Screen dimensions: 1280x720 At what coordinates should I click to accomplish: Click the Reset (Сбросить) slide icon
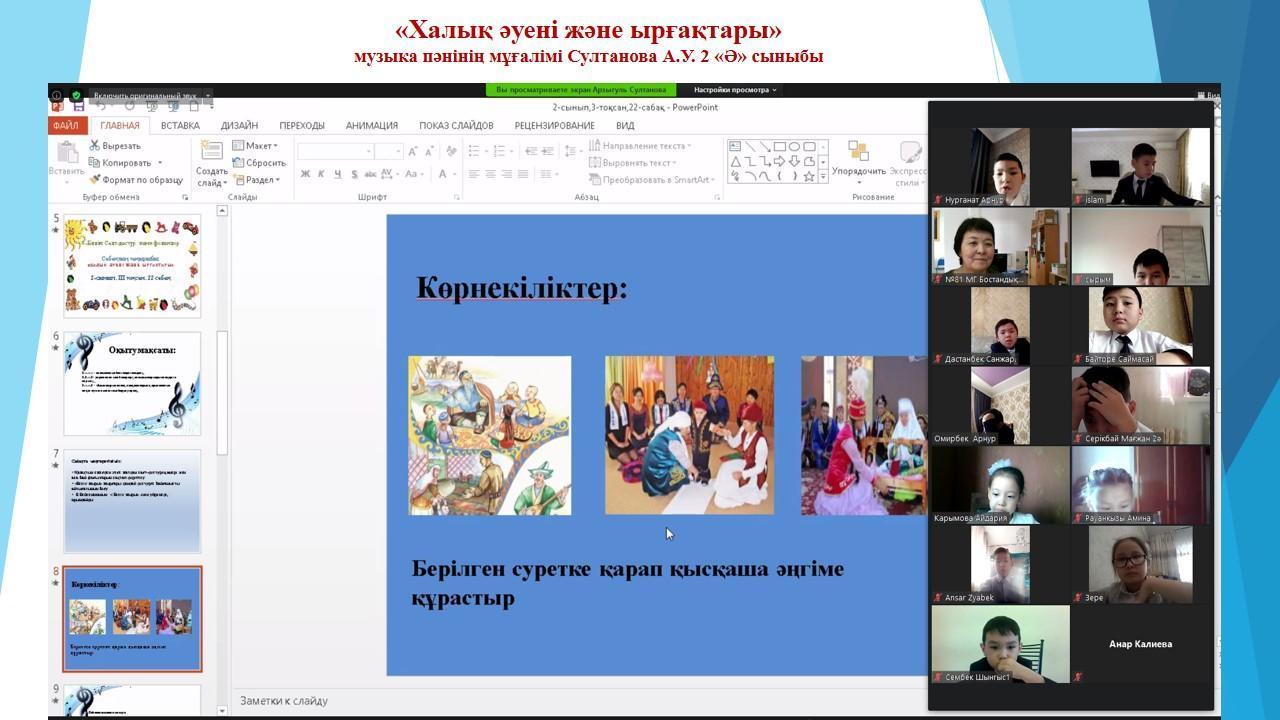point(239,163)
